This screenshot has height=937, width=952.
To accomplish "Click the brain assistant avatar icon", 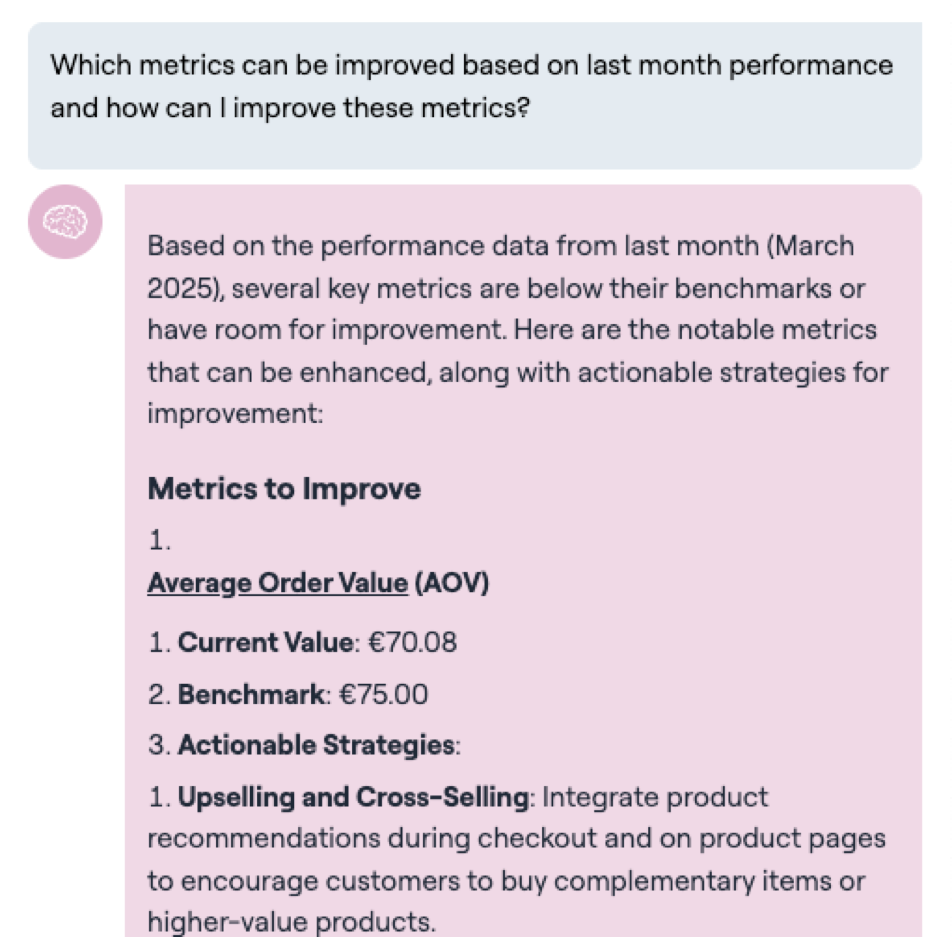I will [x=65, y=221].
